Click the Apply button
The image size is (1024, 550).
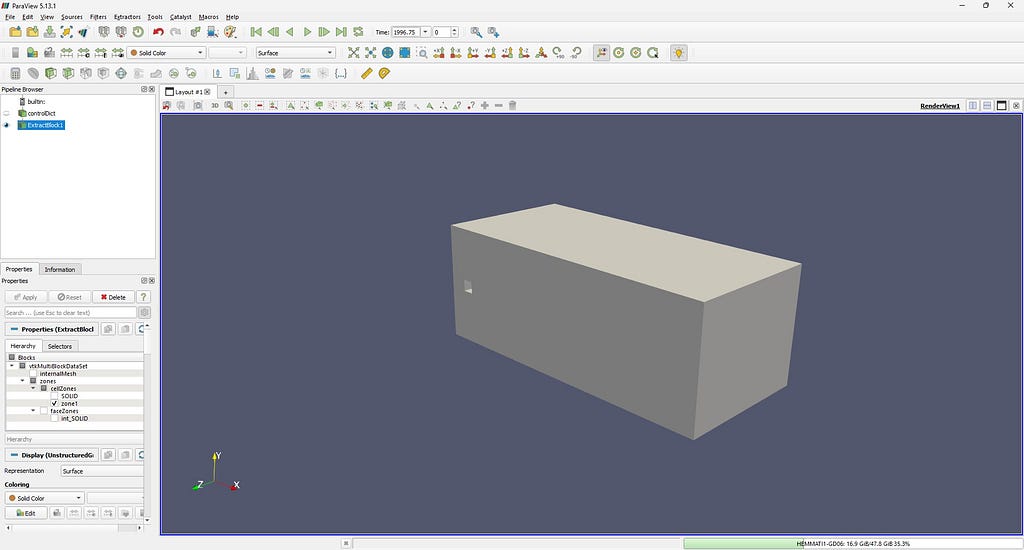(25, 297)
